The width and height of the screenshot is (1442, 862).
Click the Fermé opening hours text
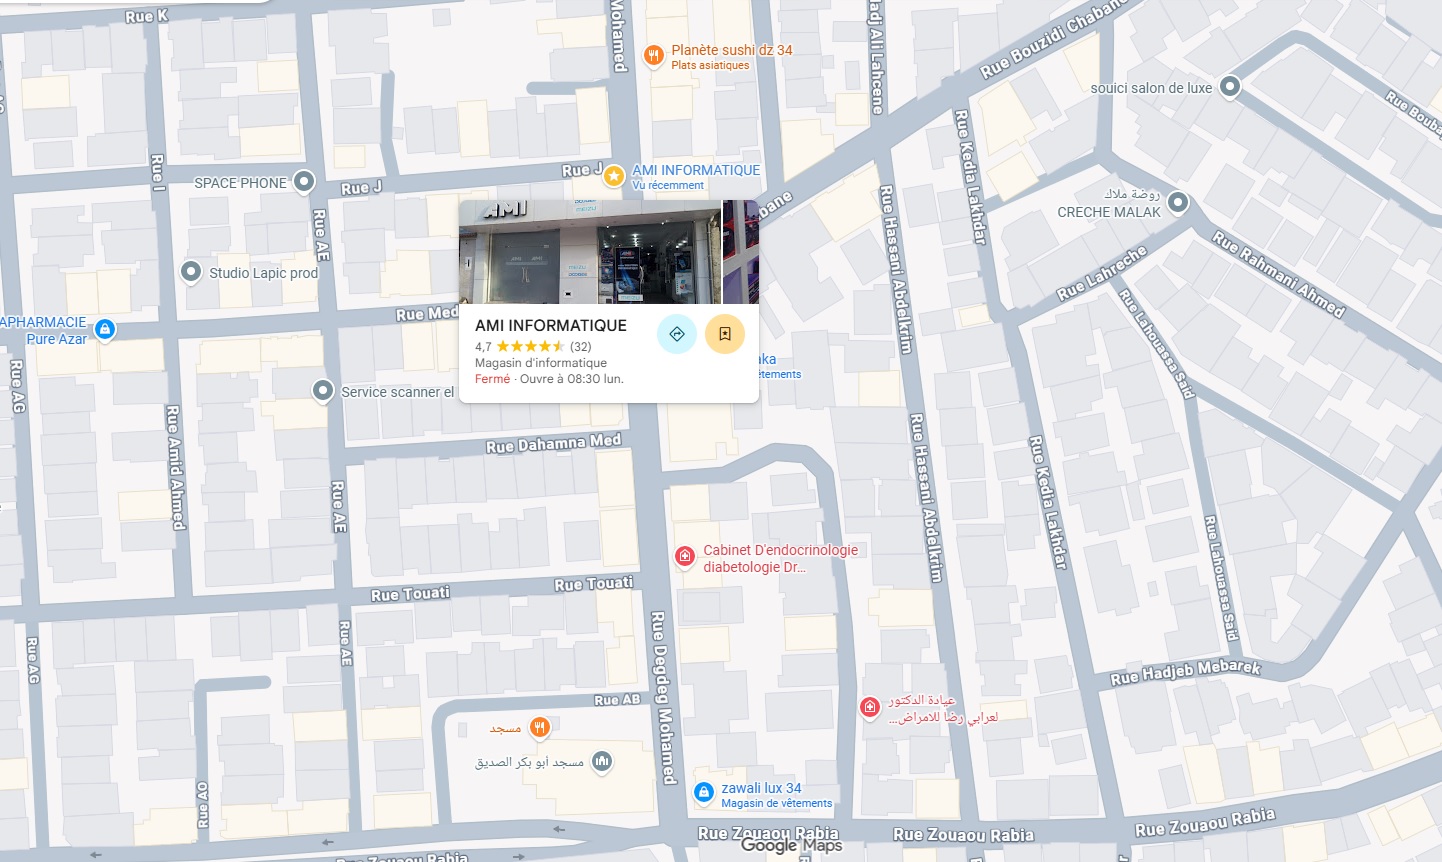[x=491, y=379]
